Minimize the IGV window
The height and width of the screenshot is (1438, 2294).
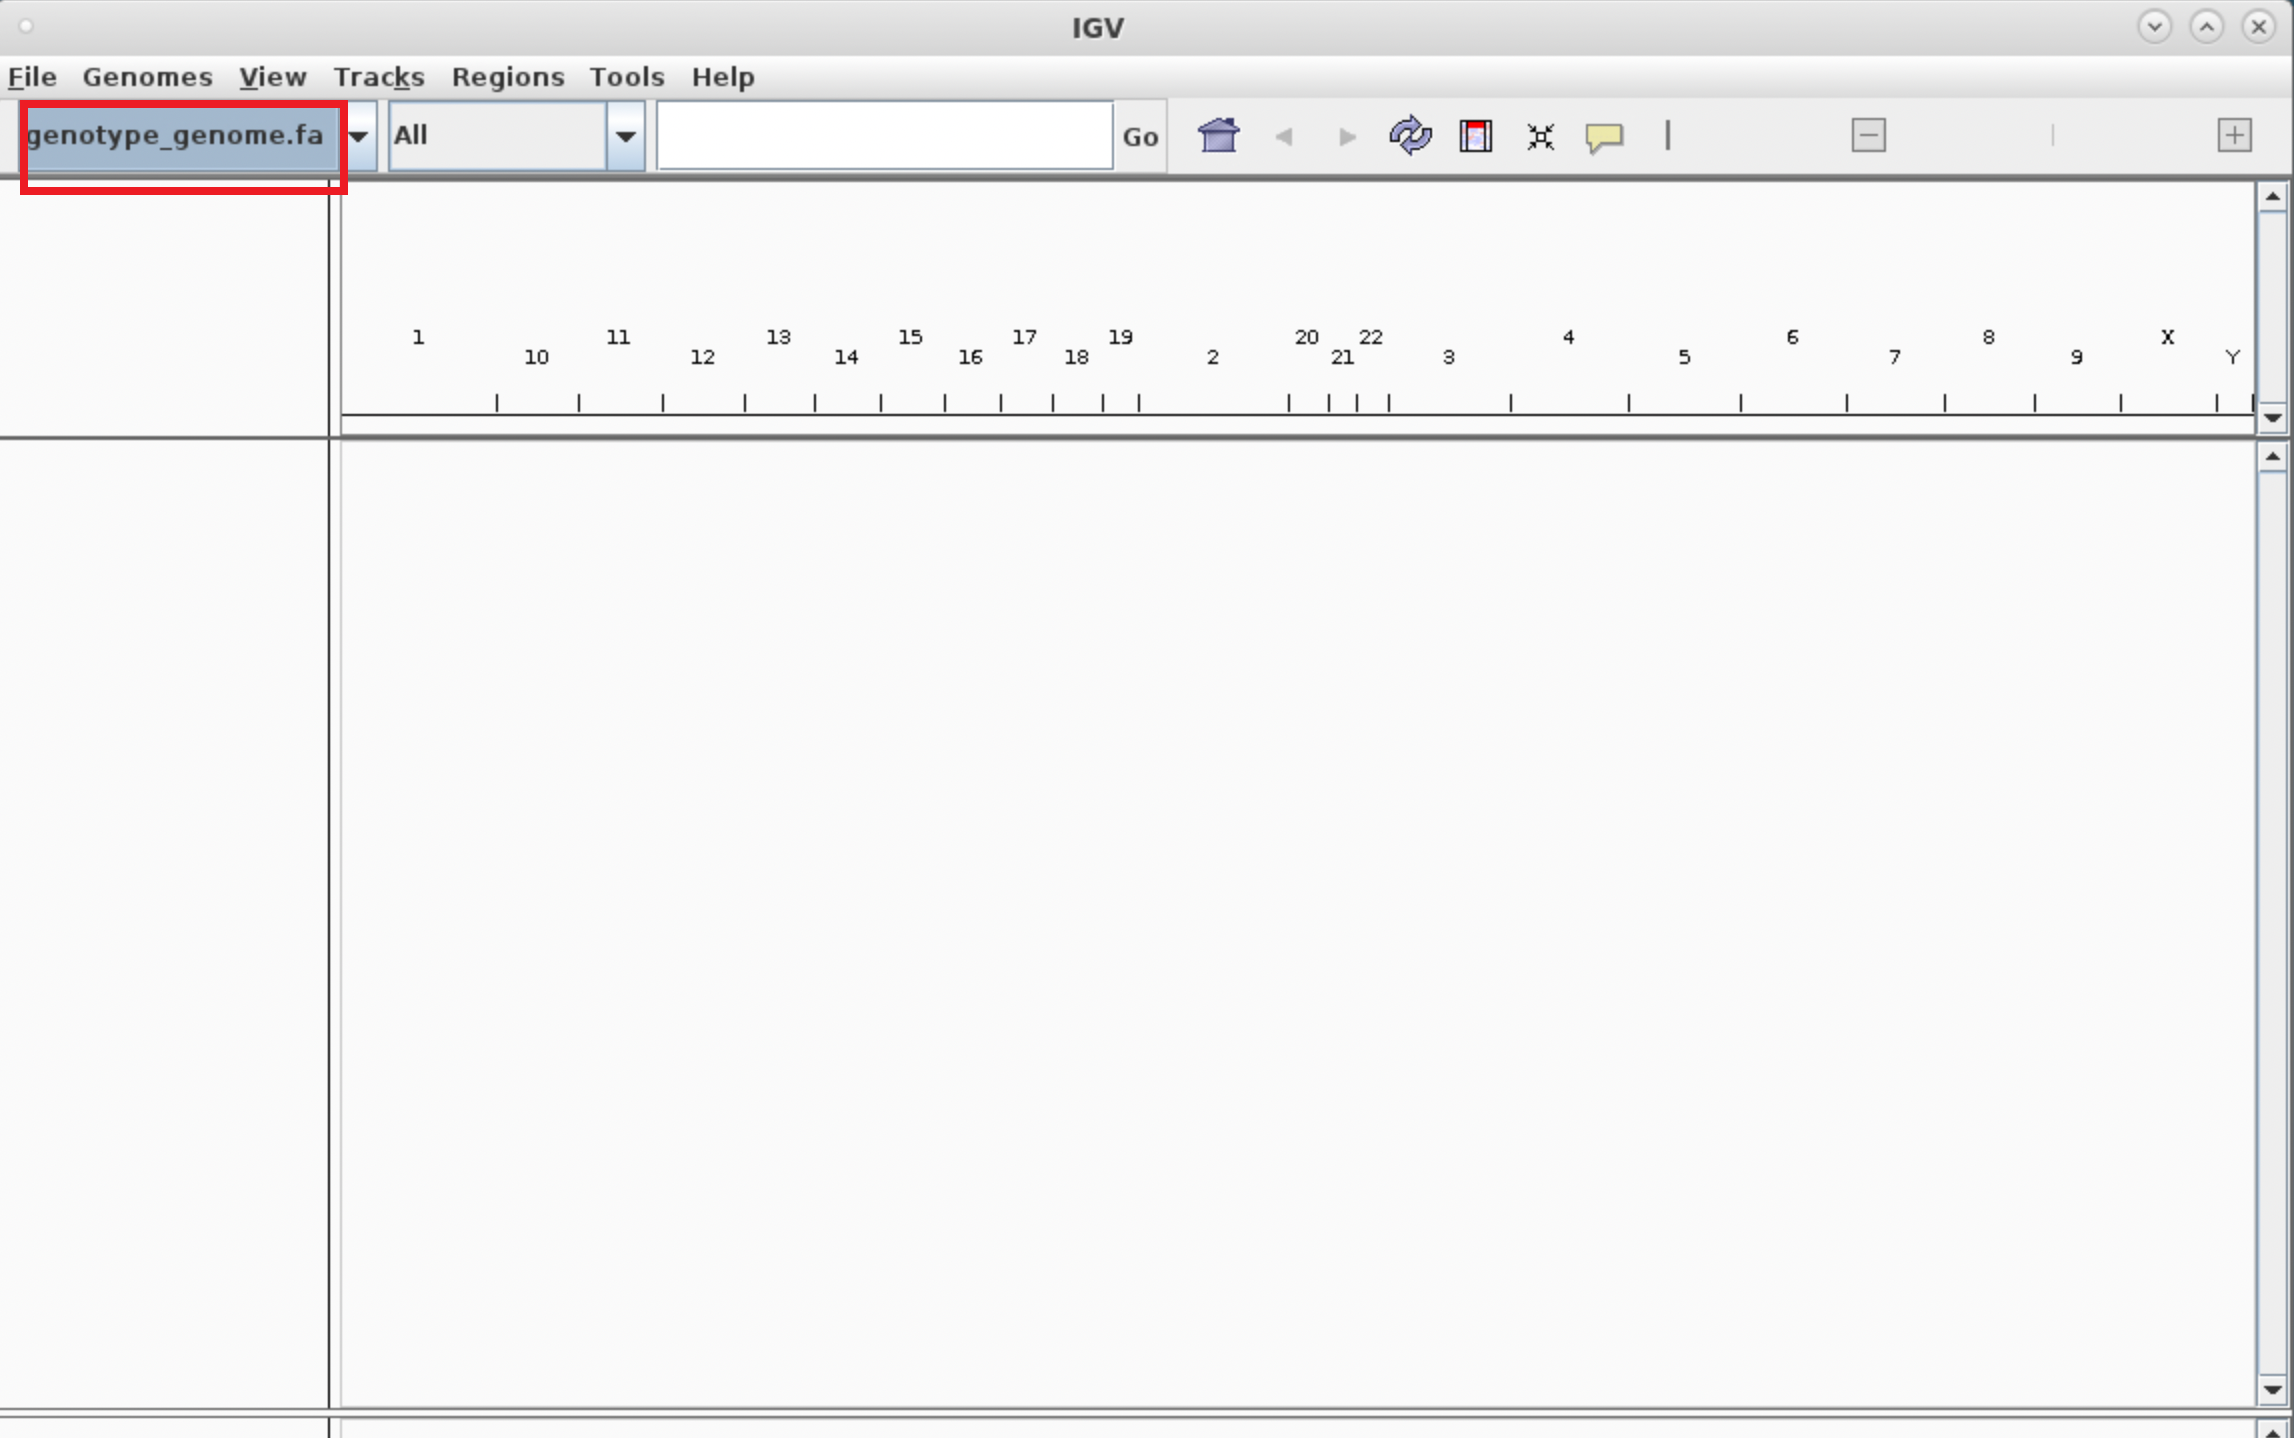pyautogui.click(x=2155, y=27)
